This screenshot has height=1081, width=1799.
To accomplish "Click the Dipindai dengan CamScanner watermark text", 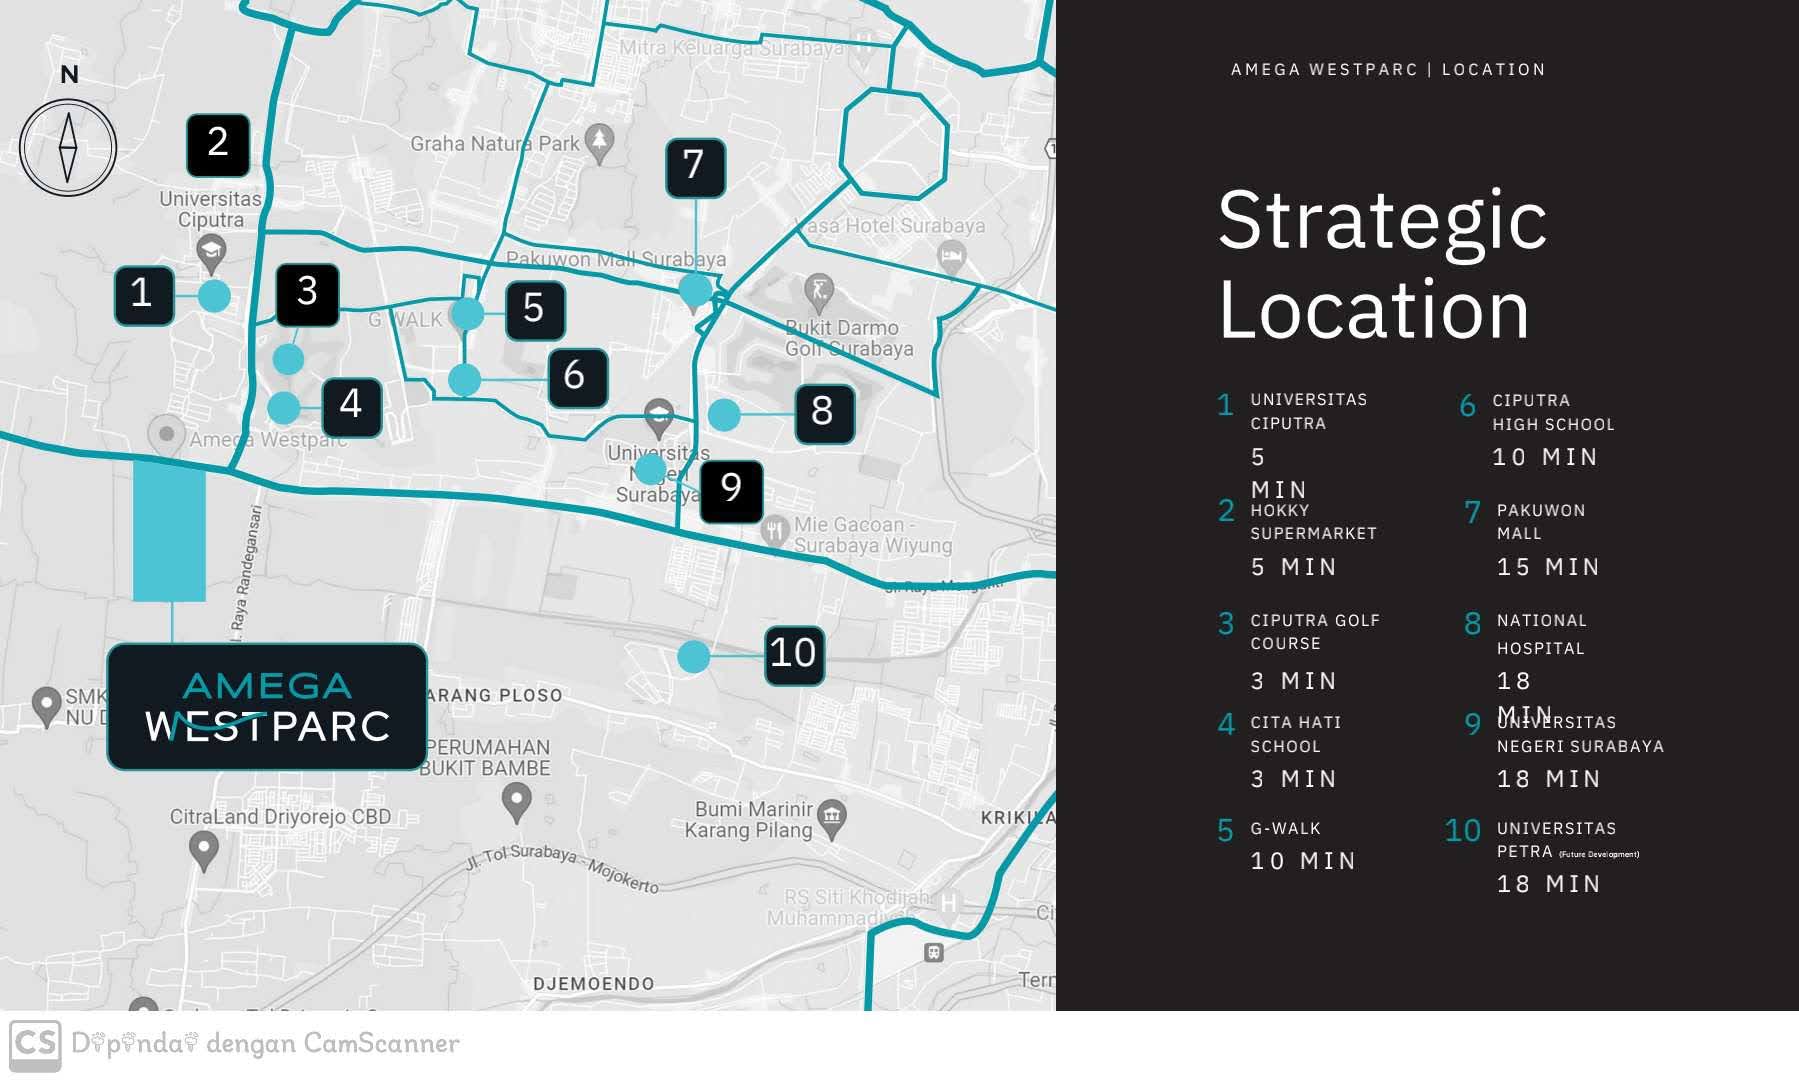I will [265, 1044].
